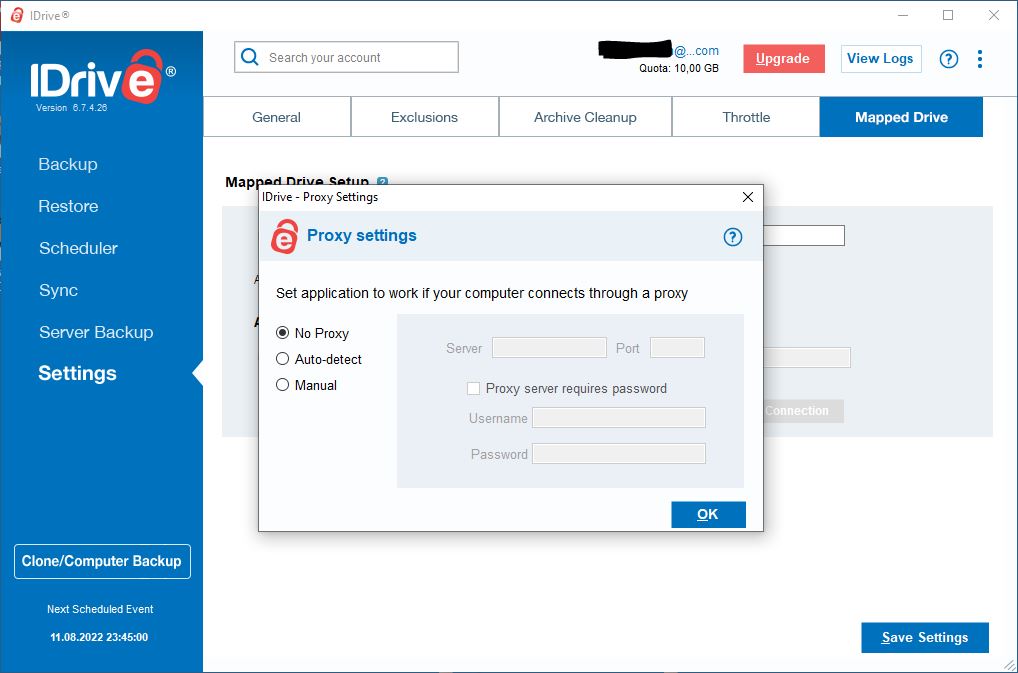Viewport: 1018px width, 673px height.
Task: Open the Throttle tab
Action: (x=746, y=117)
